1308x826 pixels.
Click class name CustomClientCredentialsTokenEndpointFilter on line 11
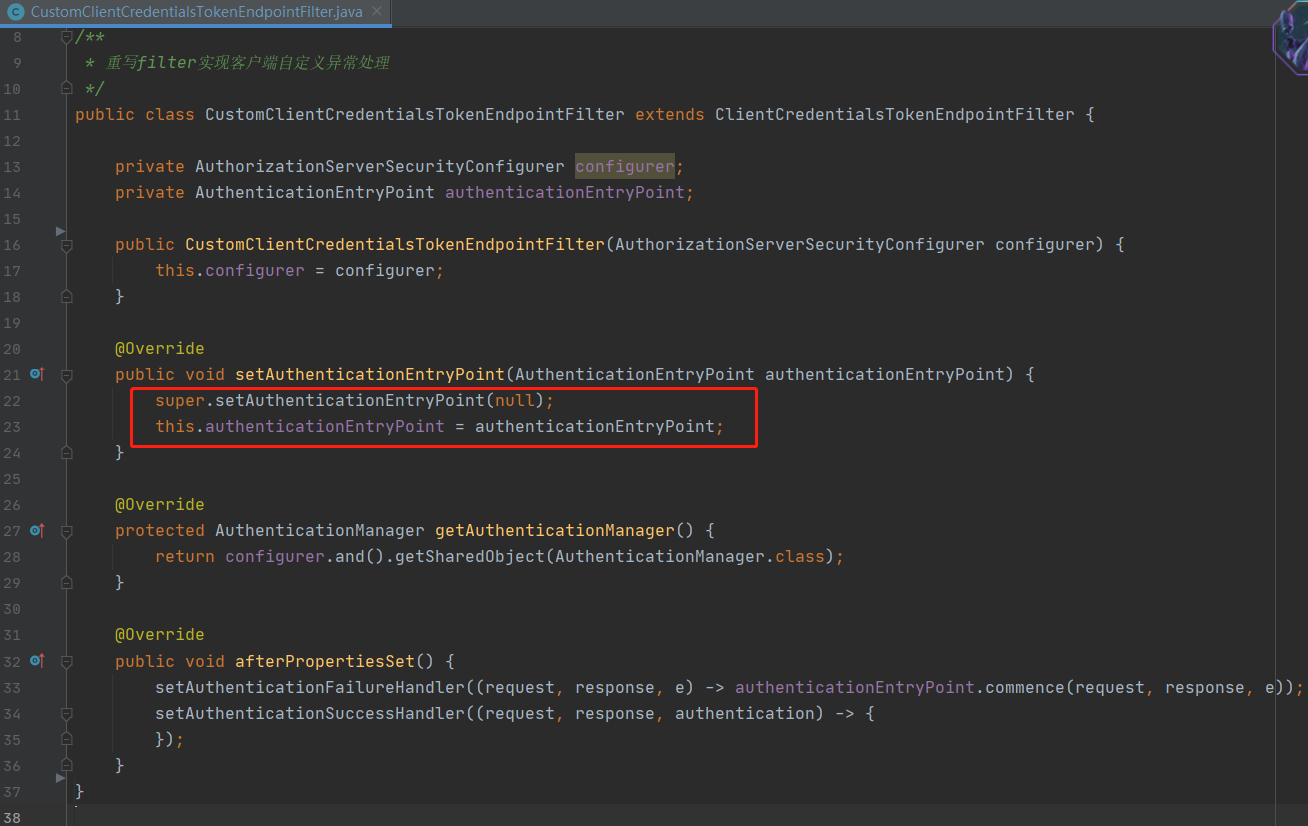[x=415, y=114]
